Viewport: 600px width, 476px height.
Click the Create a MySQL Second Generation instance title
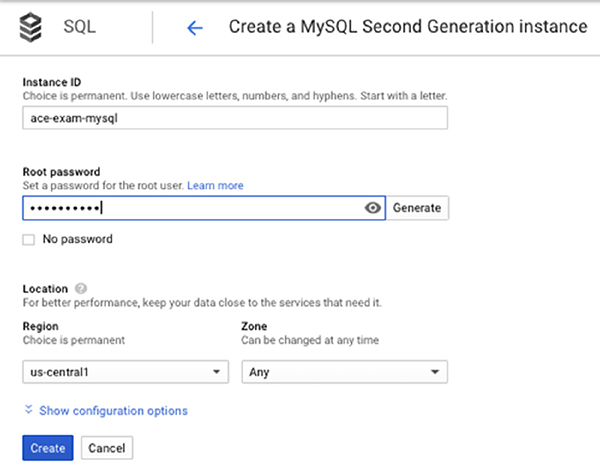pos(408,27)
